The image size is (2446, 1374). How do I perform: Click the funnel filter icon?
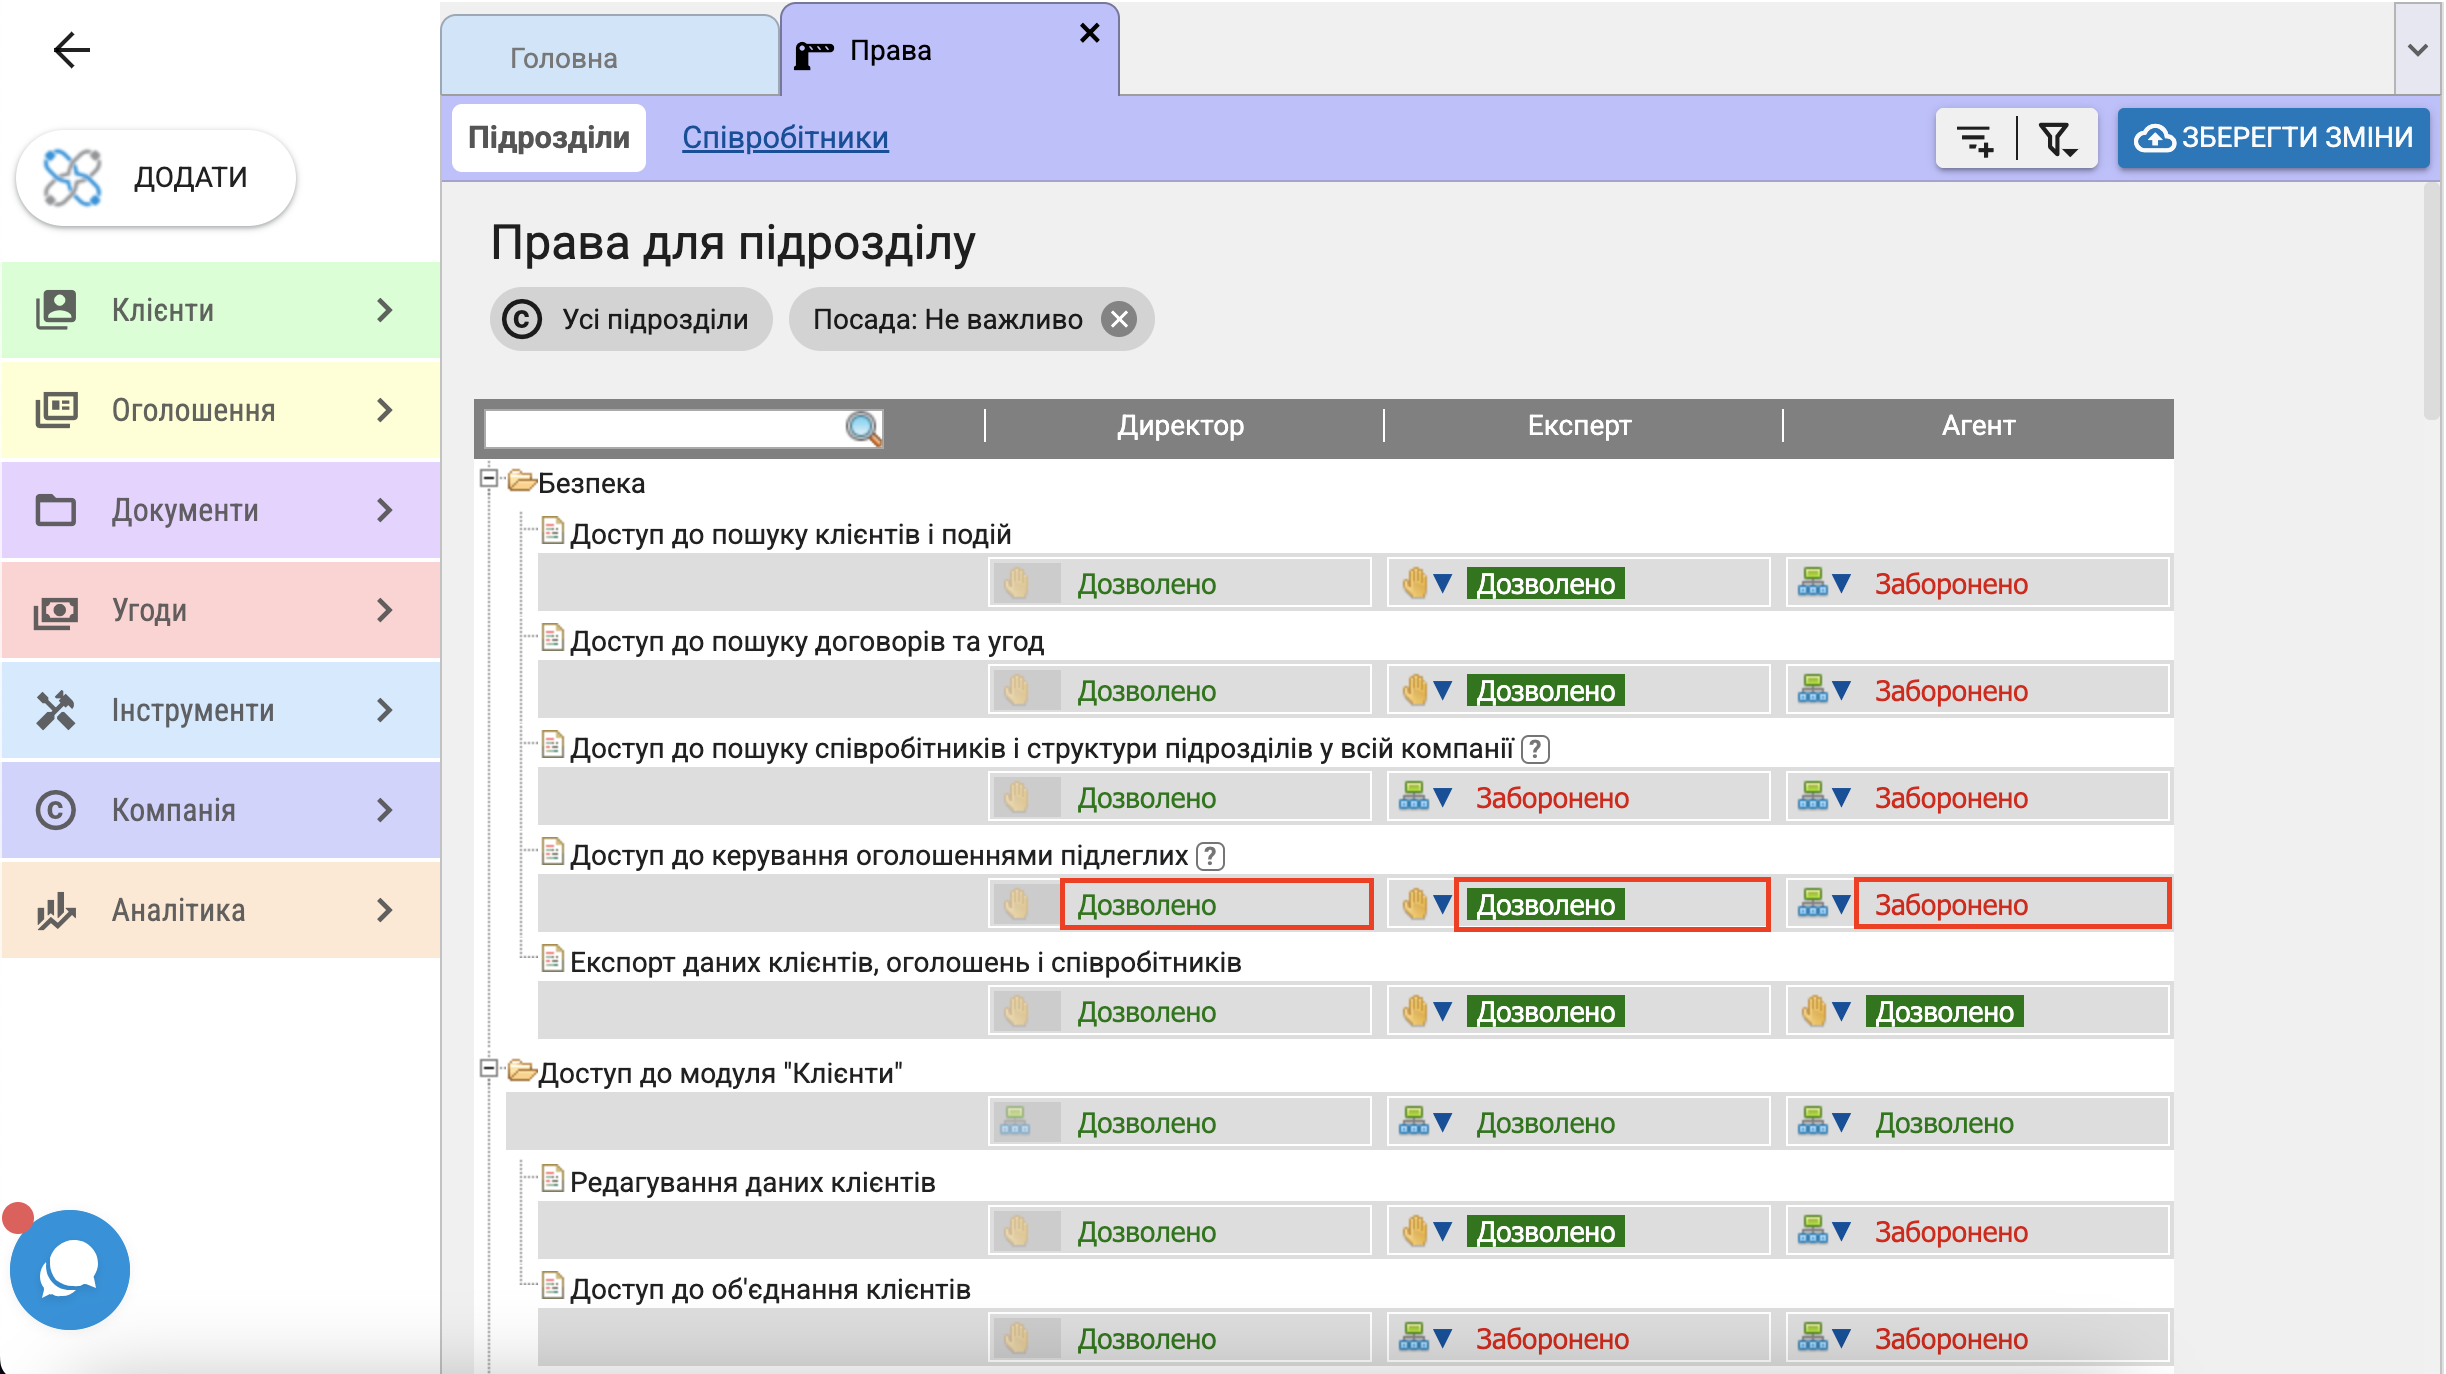[2057, 139]
